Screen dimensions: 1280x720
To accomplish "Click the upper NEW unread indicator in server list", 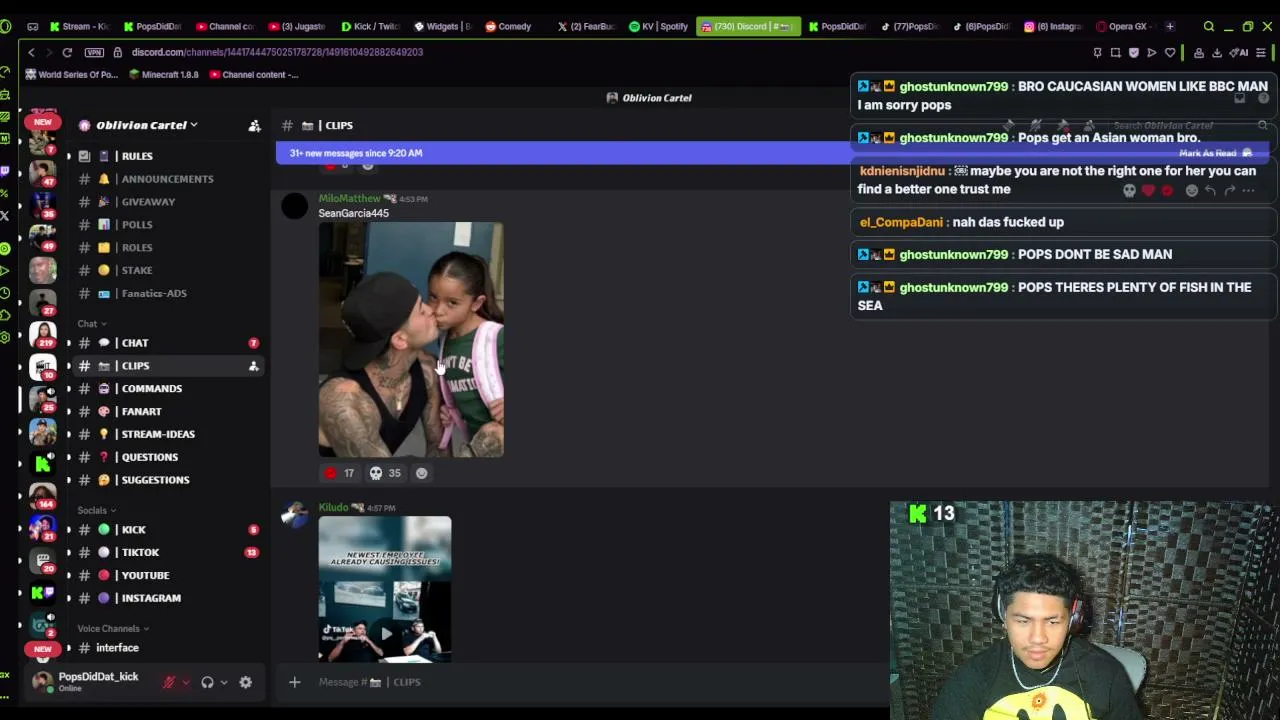I will (x=42, y=122).
